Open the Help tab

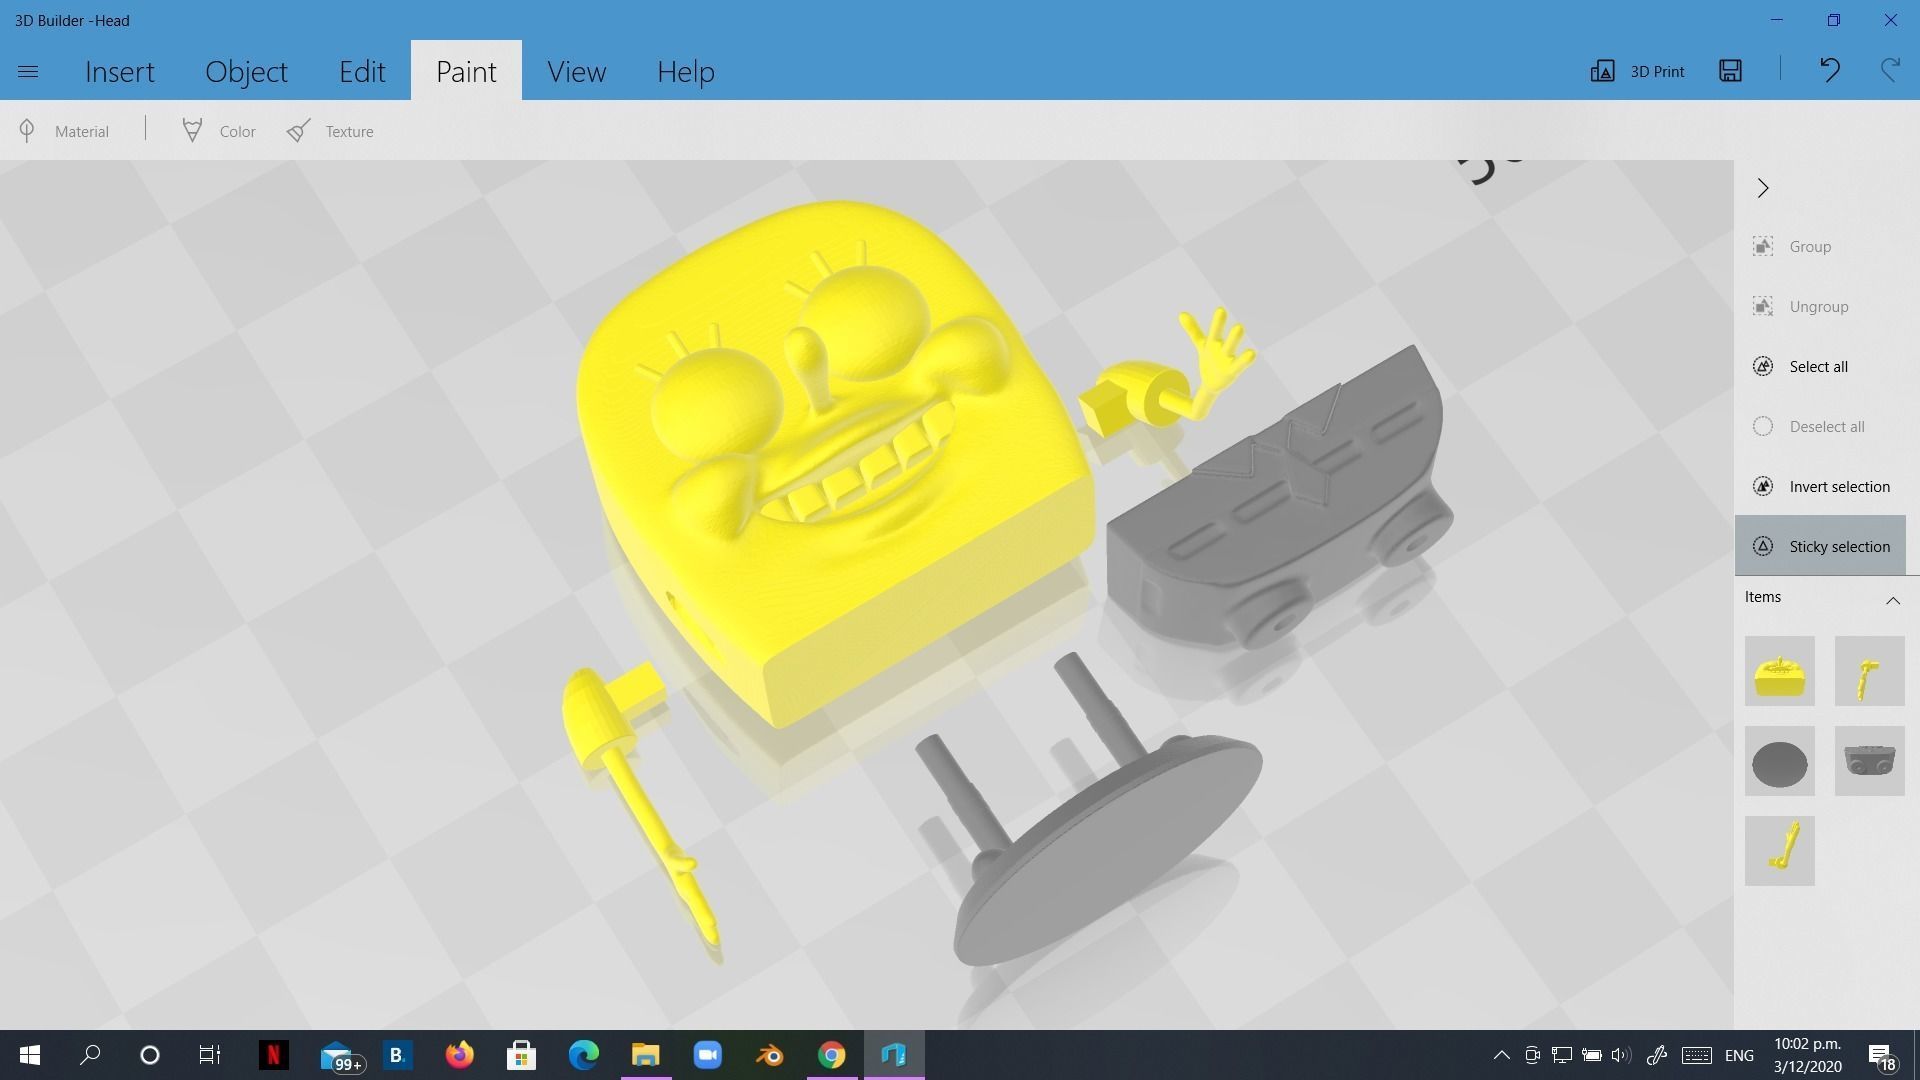coord(685,71)
